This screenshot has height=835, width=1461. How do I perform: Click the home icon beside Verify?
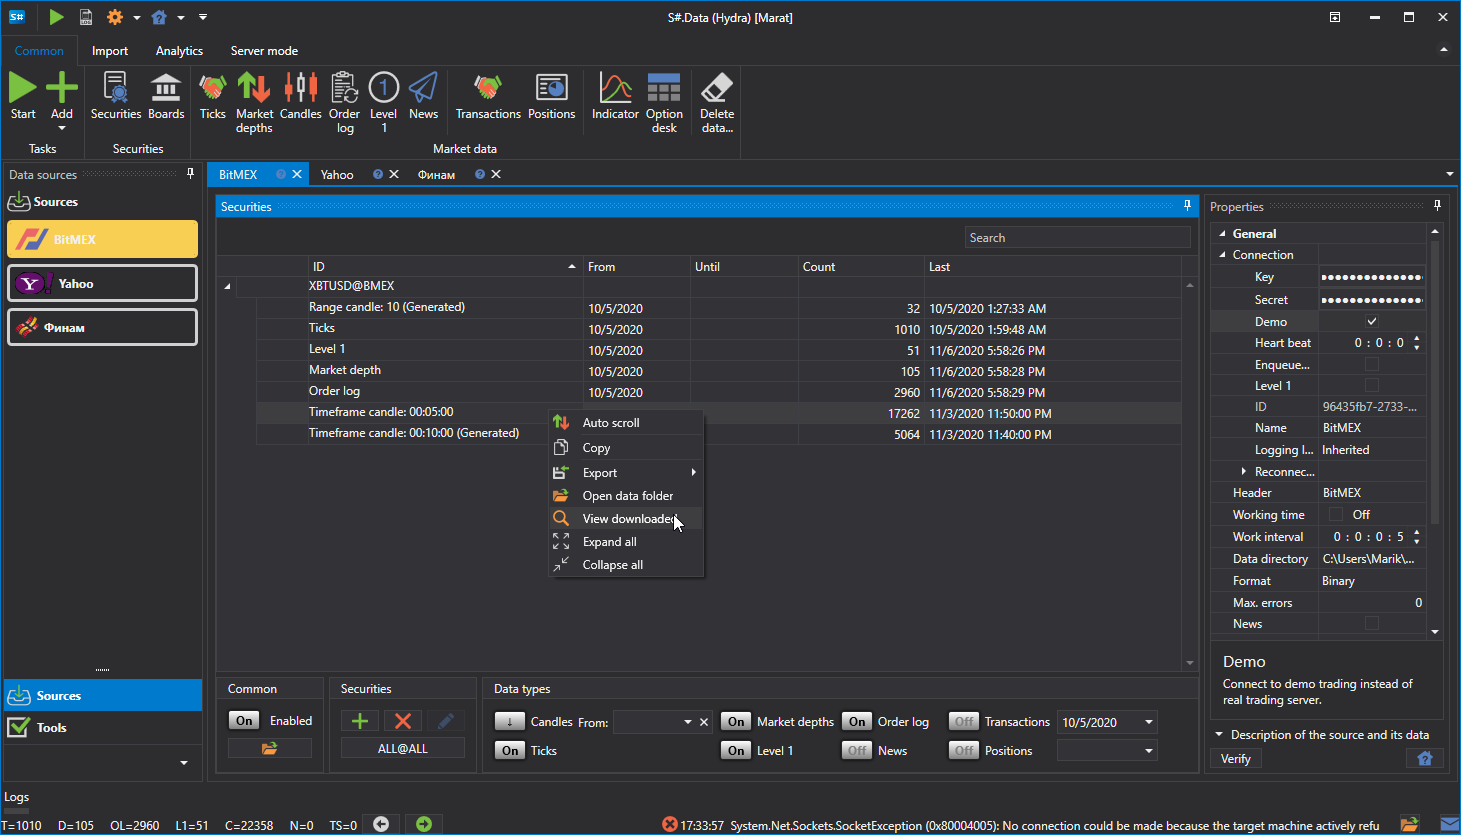(1425, 759)
